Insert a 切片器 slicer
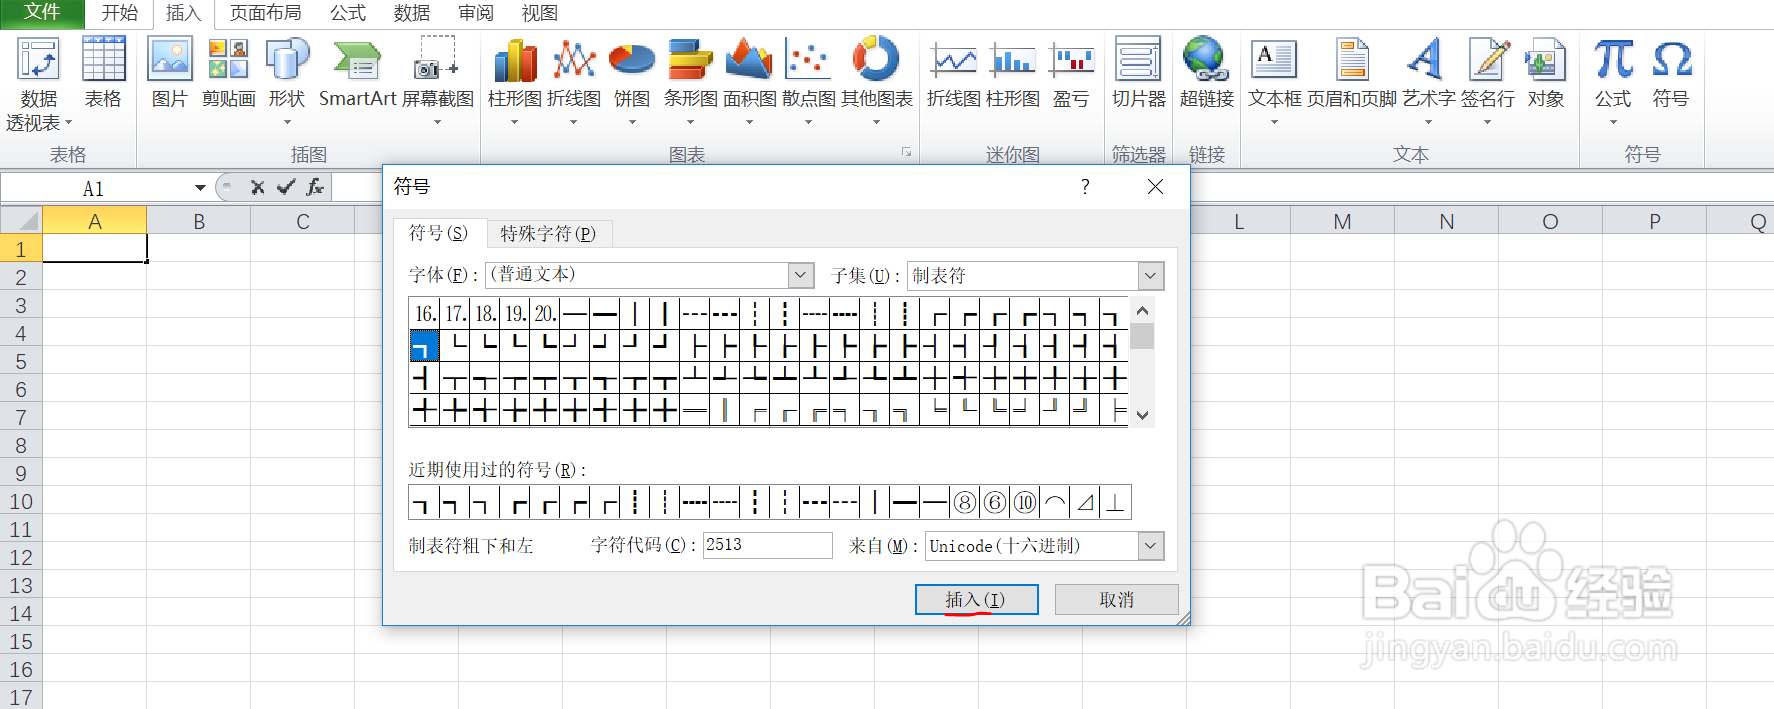This screenshot has height=709, width=1774. [1138, 72]
